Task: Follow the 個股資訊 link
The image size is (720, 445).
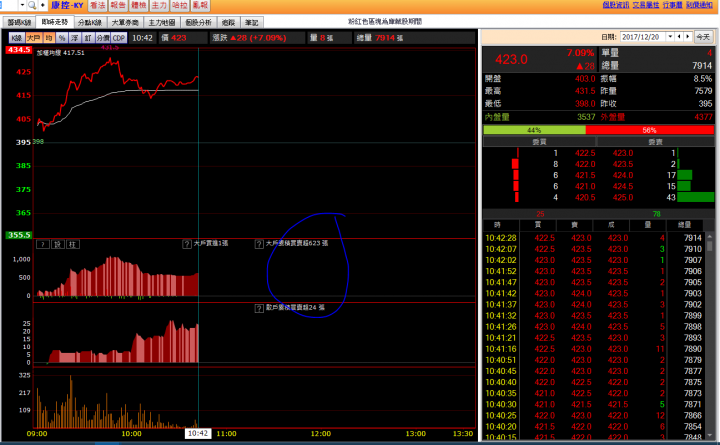Action: pos(616,5)
